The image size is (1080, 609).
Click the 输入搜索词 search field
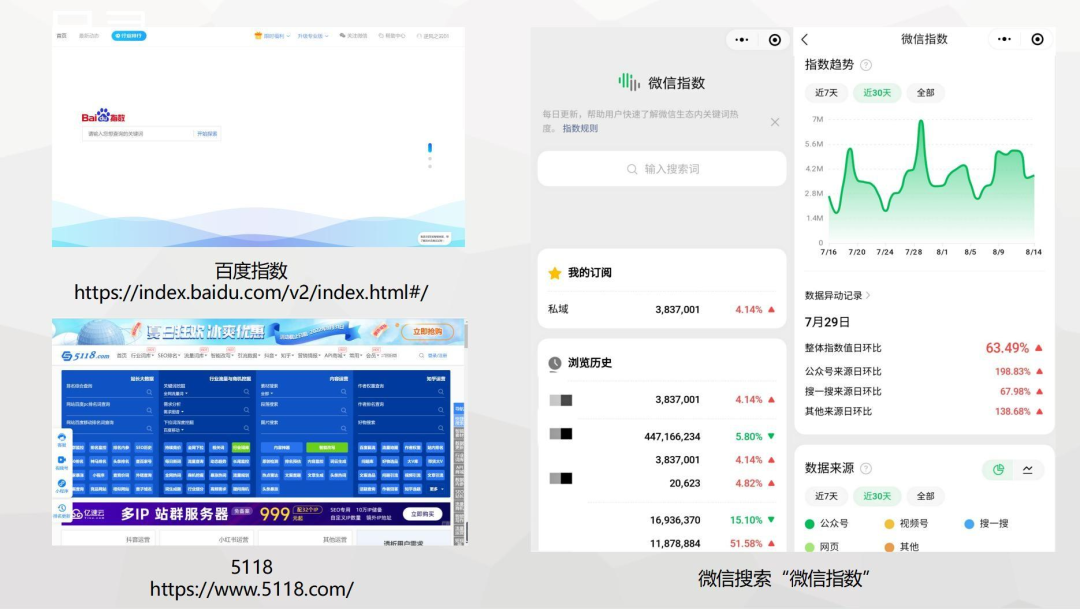(662, 169)
